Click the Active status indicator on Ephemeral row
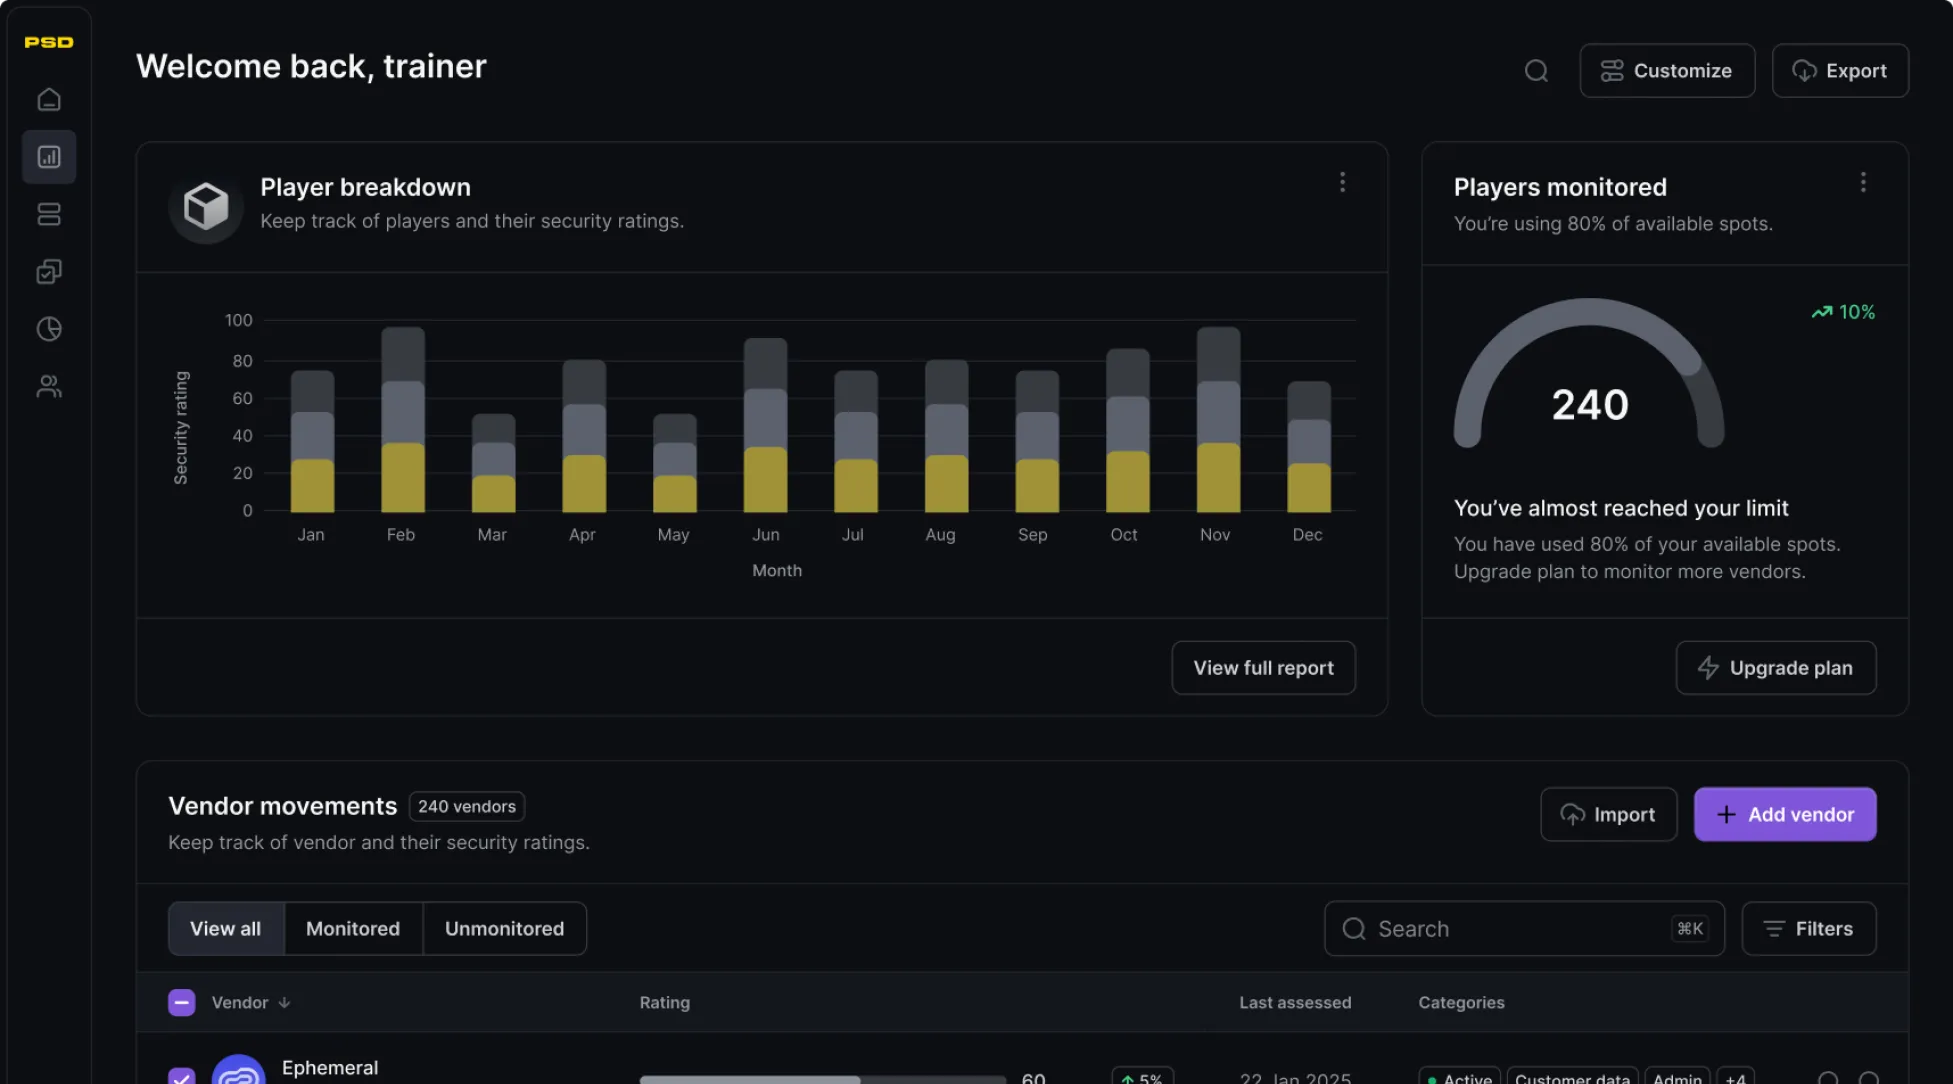The image size is (1953, 1084). [x=1459, y=1078]
